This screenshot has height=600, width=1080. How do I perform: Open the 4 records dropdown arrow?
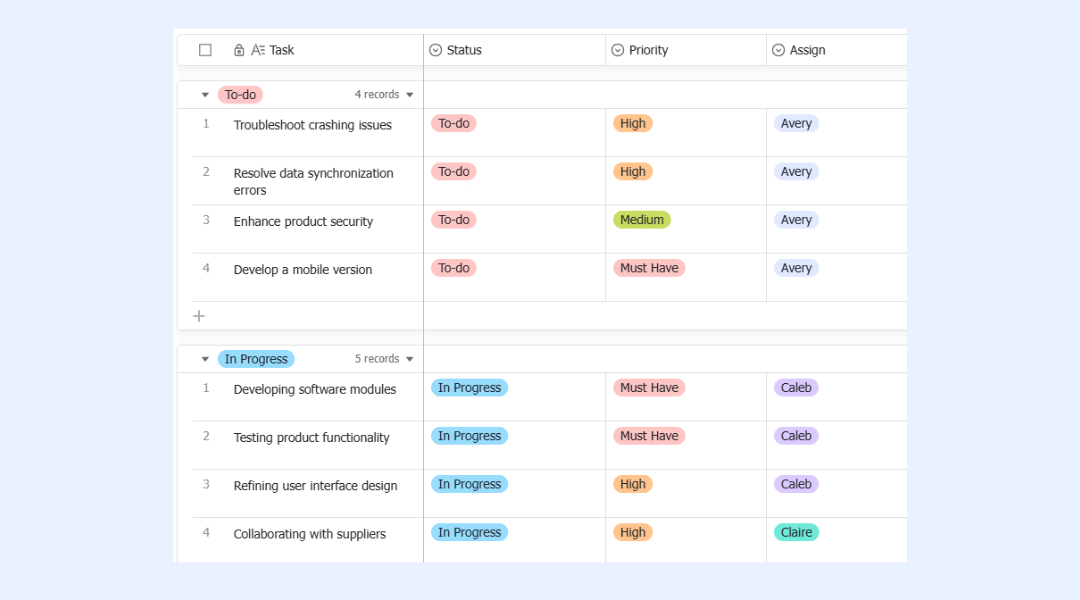(410, 95)
